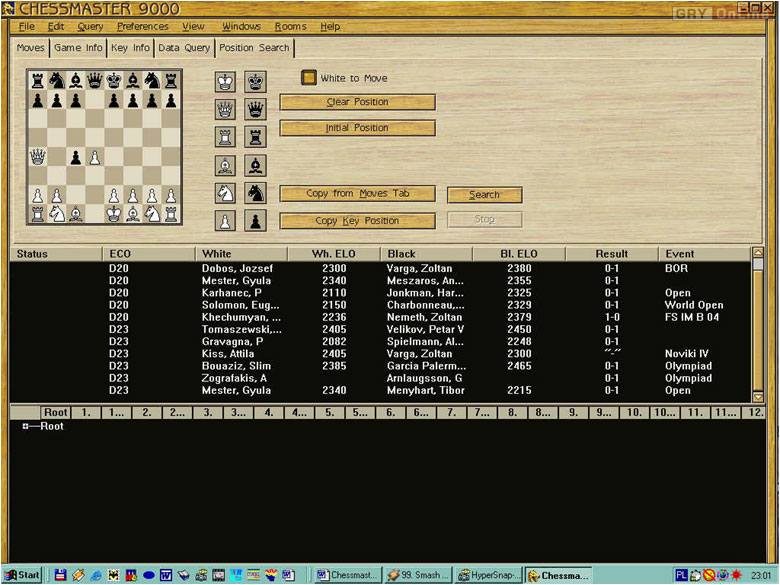Click the Clear Position button

tap(358, 102)
